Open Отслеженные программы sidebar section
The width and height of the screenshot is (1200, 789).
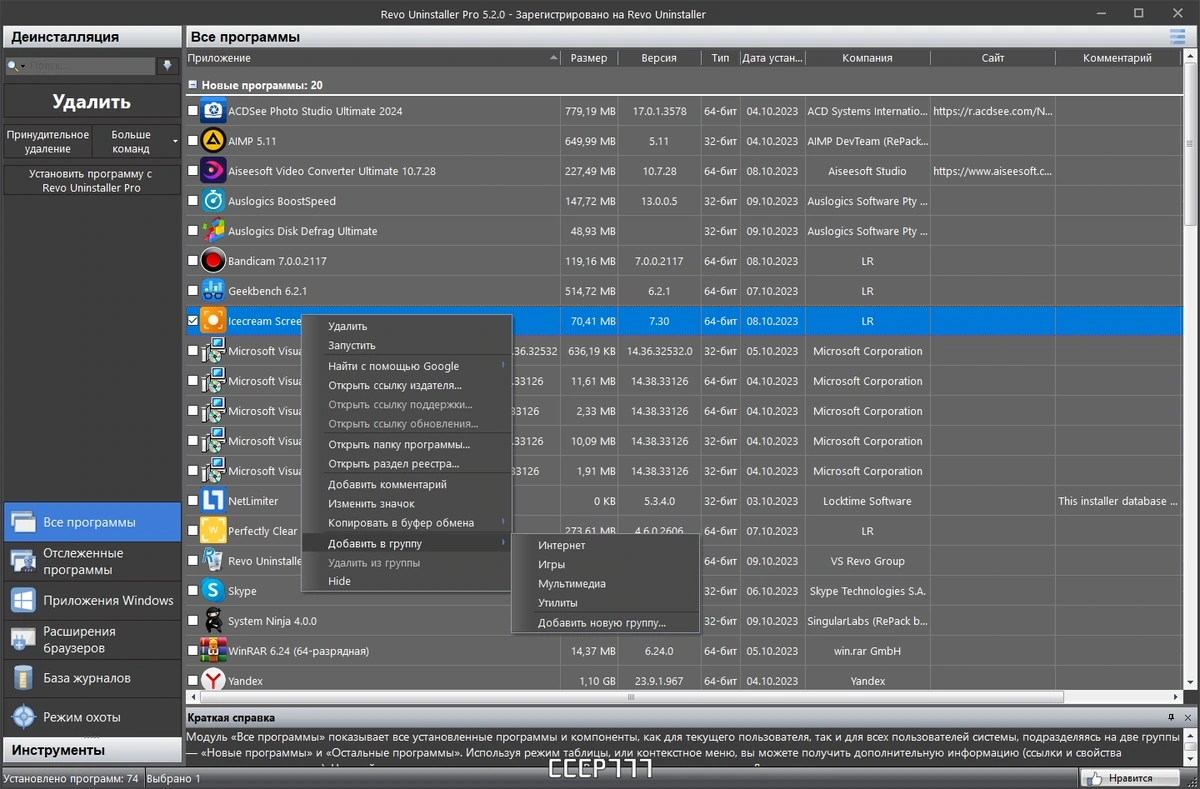coord(92,561)
